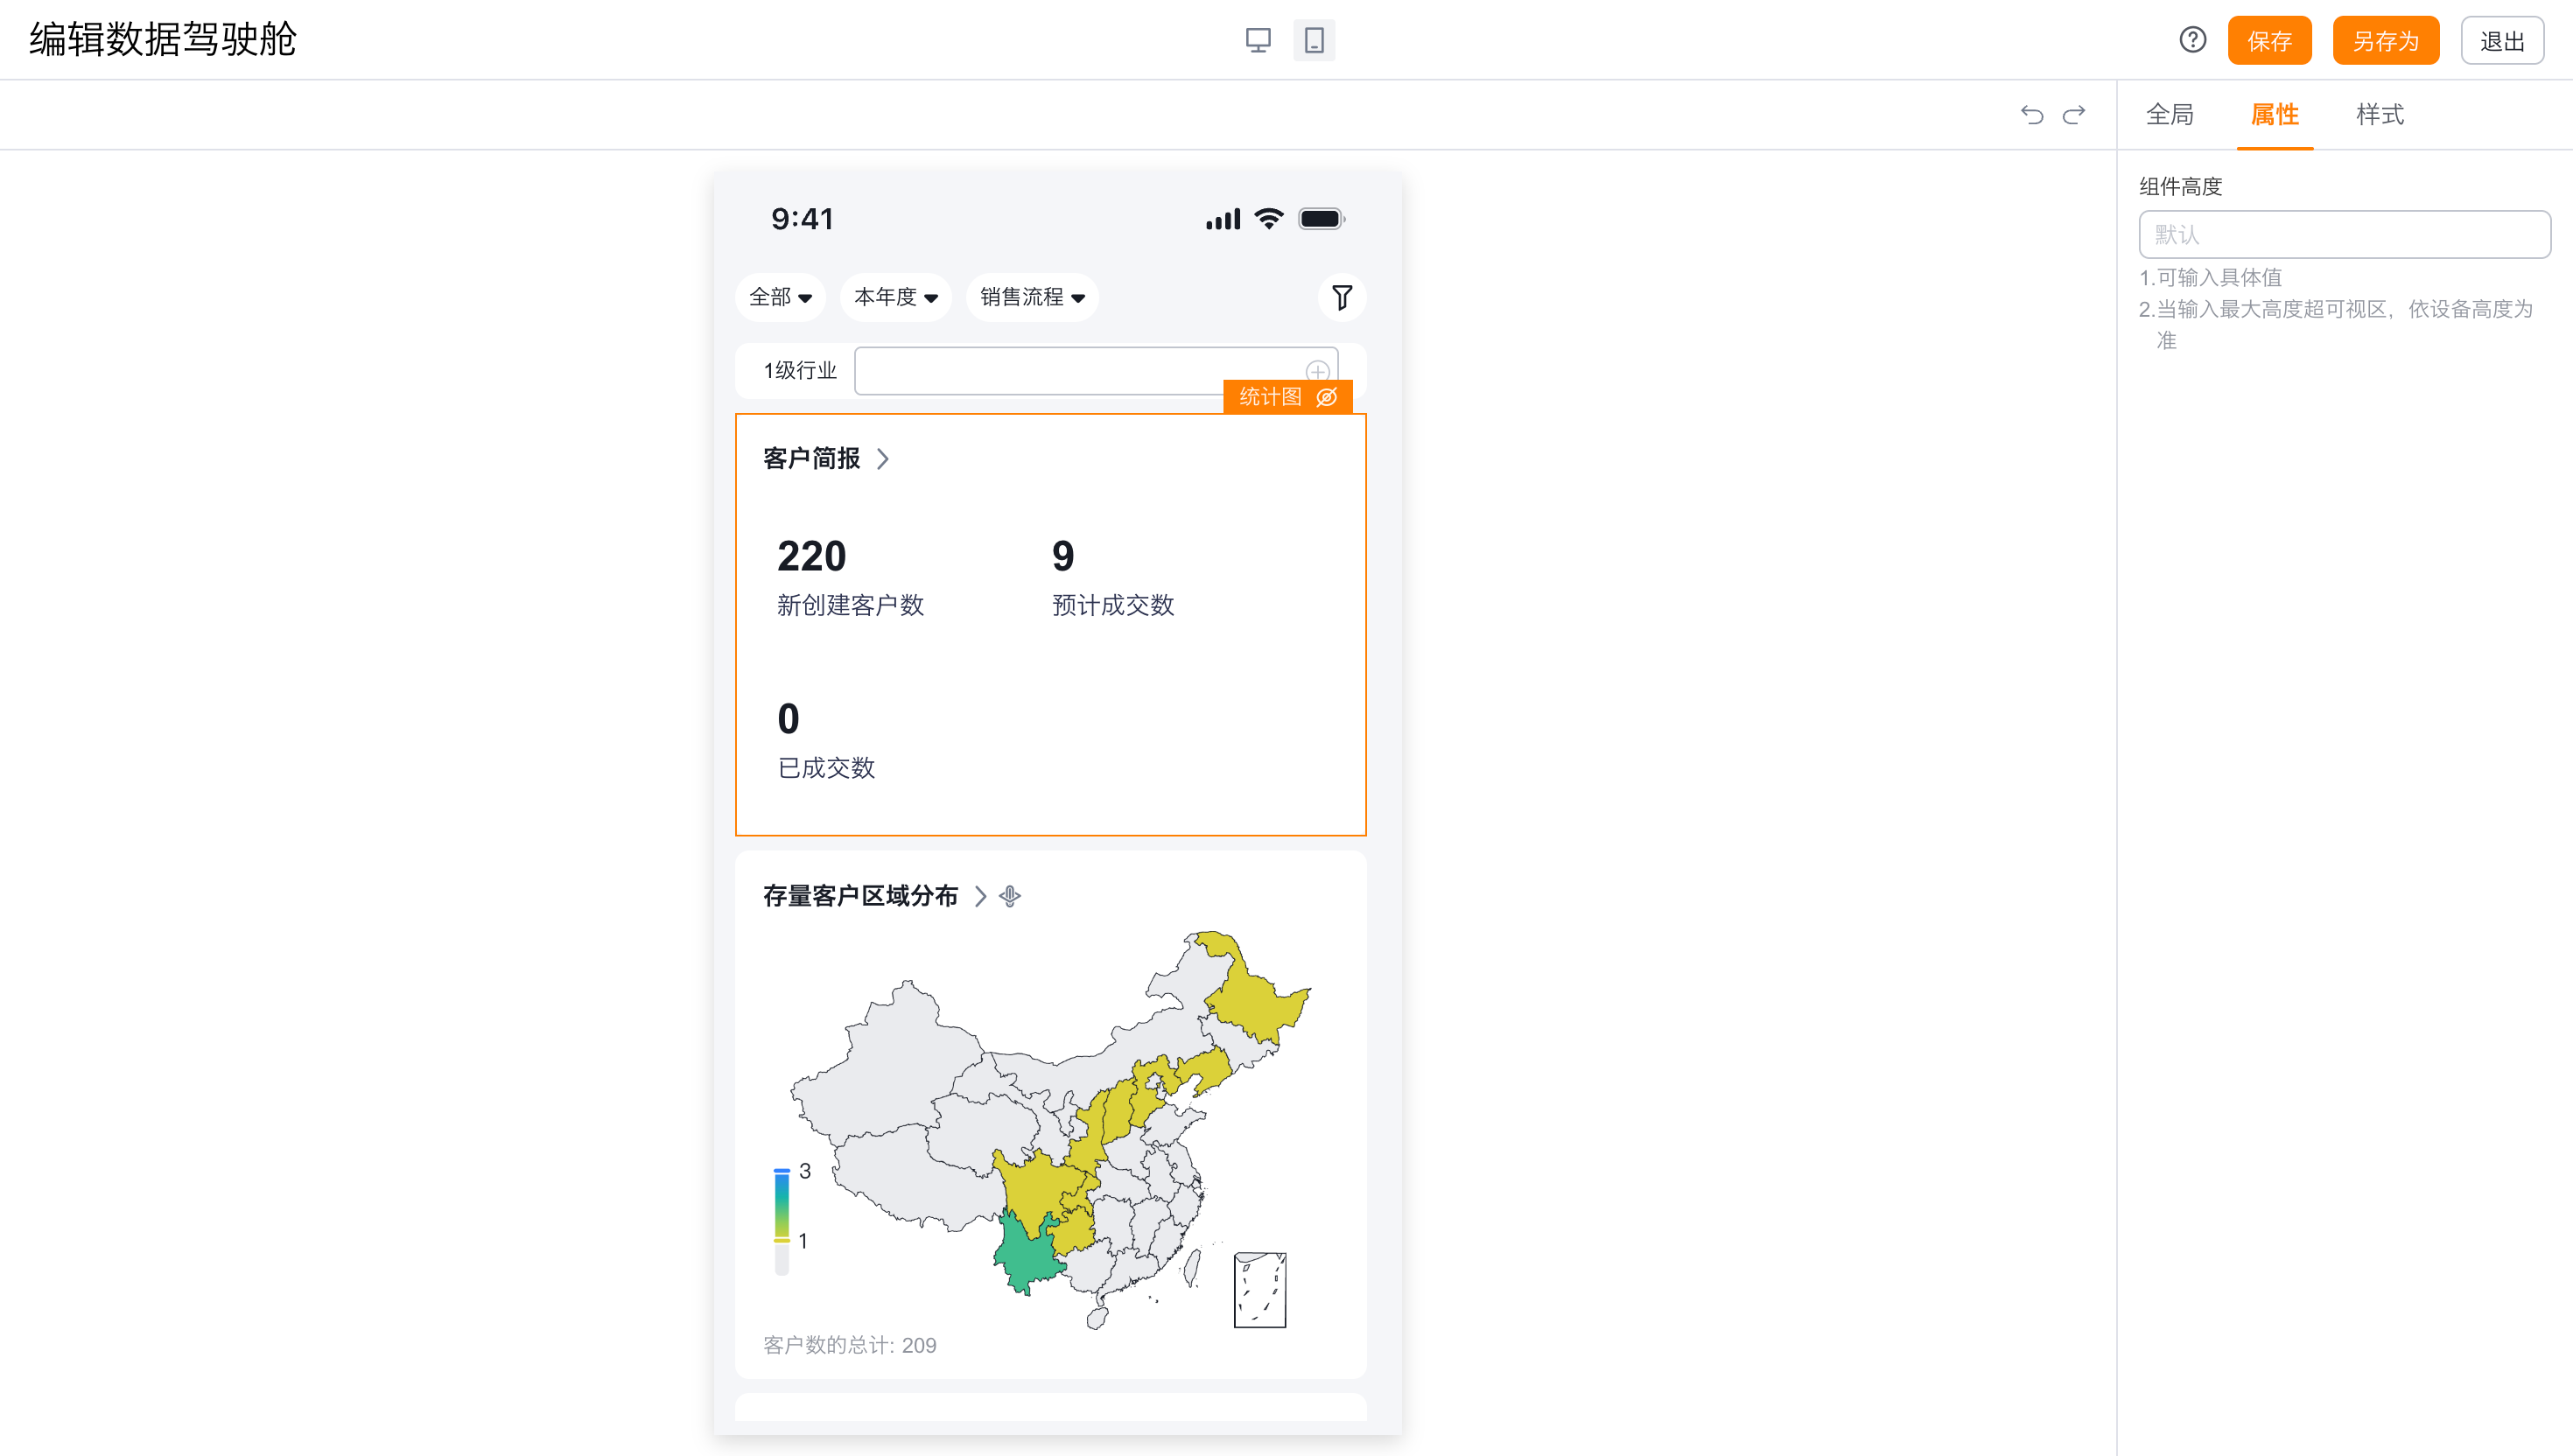The image size is (2573, 1456).
Task: Open the 本年度 time range dropdown
Action: pos(895,297)
